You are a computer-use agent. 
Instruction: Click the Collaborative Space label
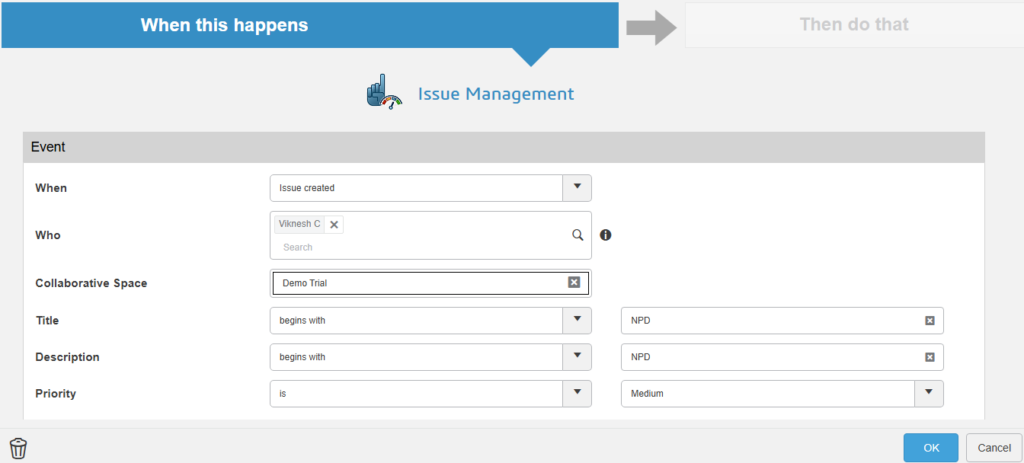point(91,283)
